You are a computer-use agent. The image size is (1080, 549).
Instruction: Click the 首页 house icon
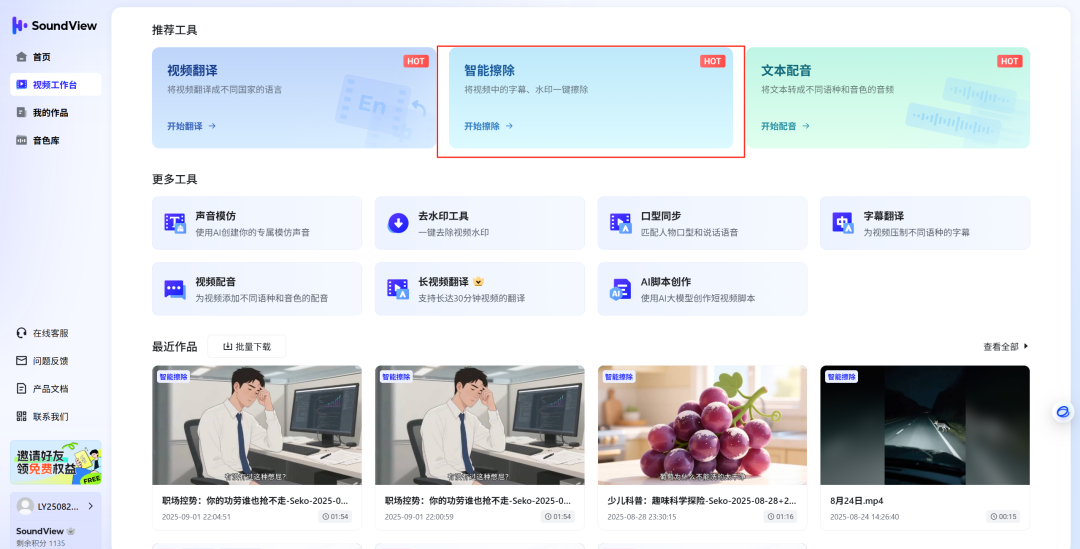(x=21, y=57)
